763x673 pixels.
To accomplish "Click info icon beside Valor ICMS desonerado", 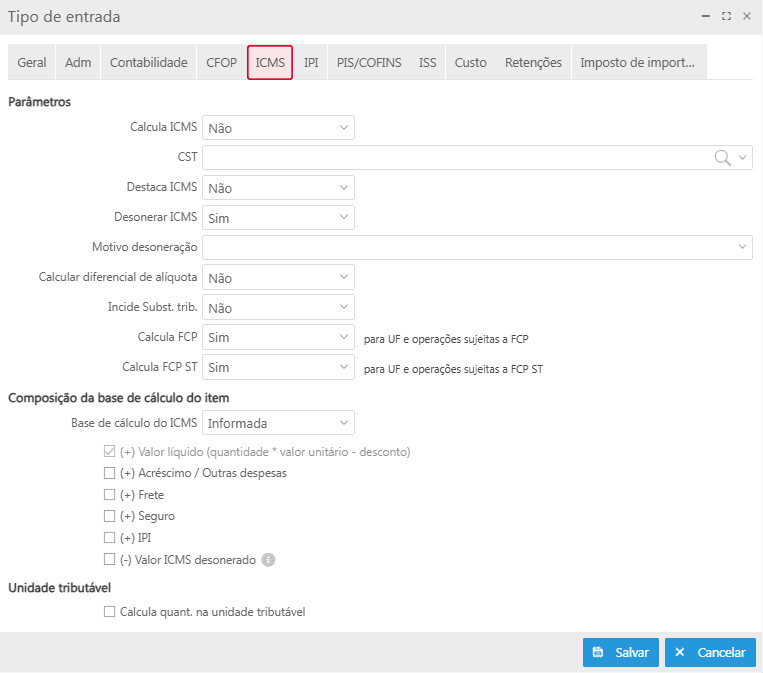I will pyautogui.click(x=268, y=560).
